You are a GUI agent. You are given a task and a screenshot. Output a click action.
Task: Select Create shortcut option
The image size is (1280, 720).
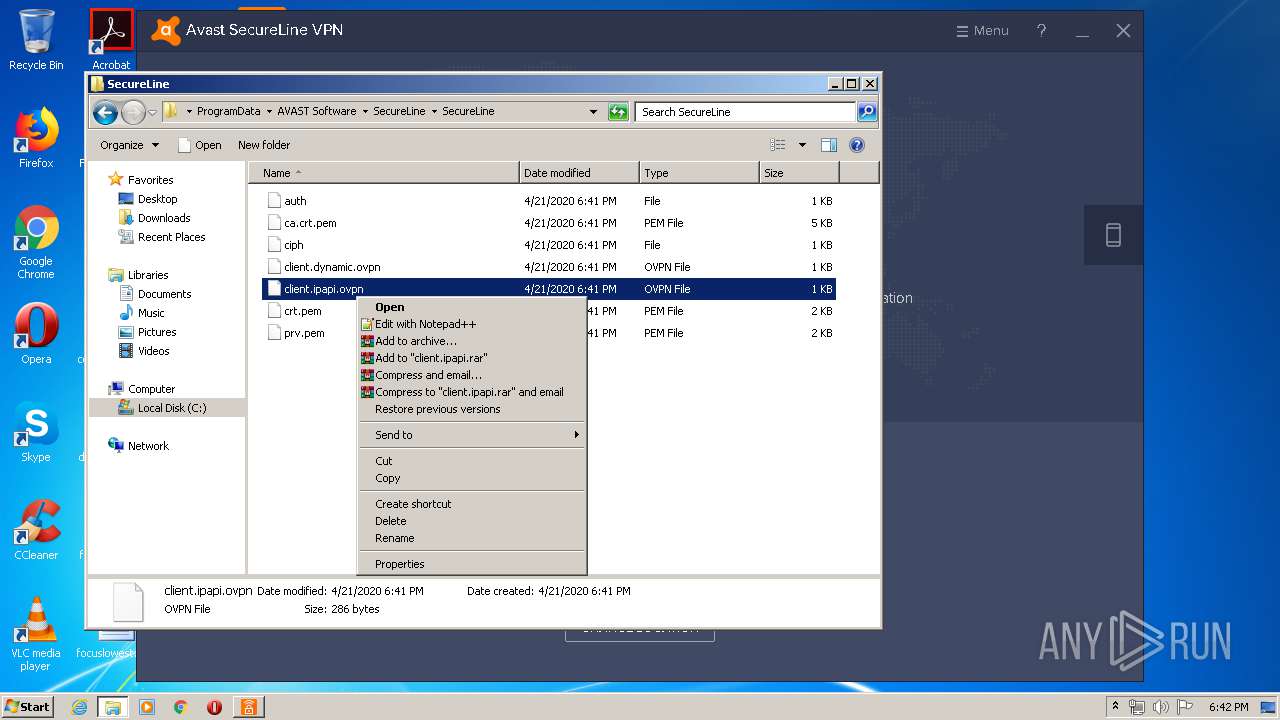(x=471, y=504)
